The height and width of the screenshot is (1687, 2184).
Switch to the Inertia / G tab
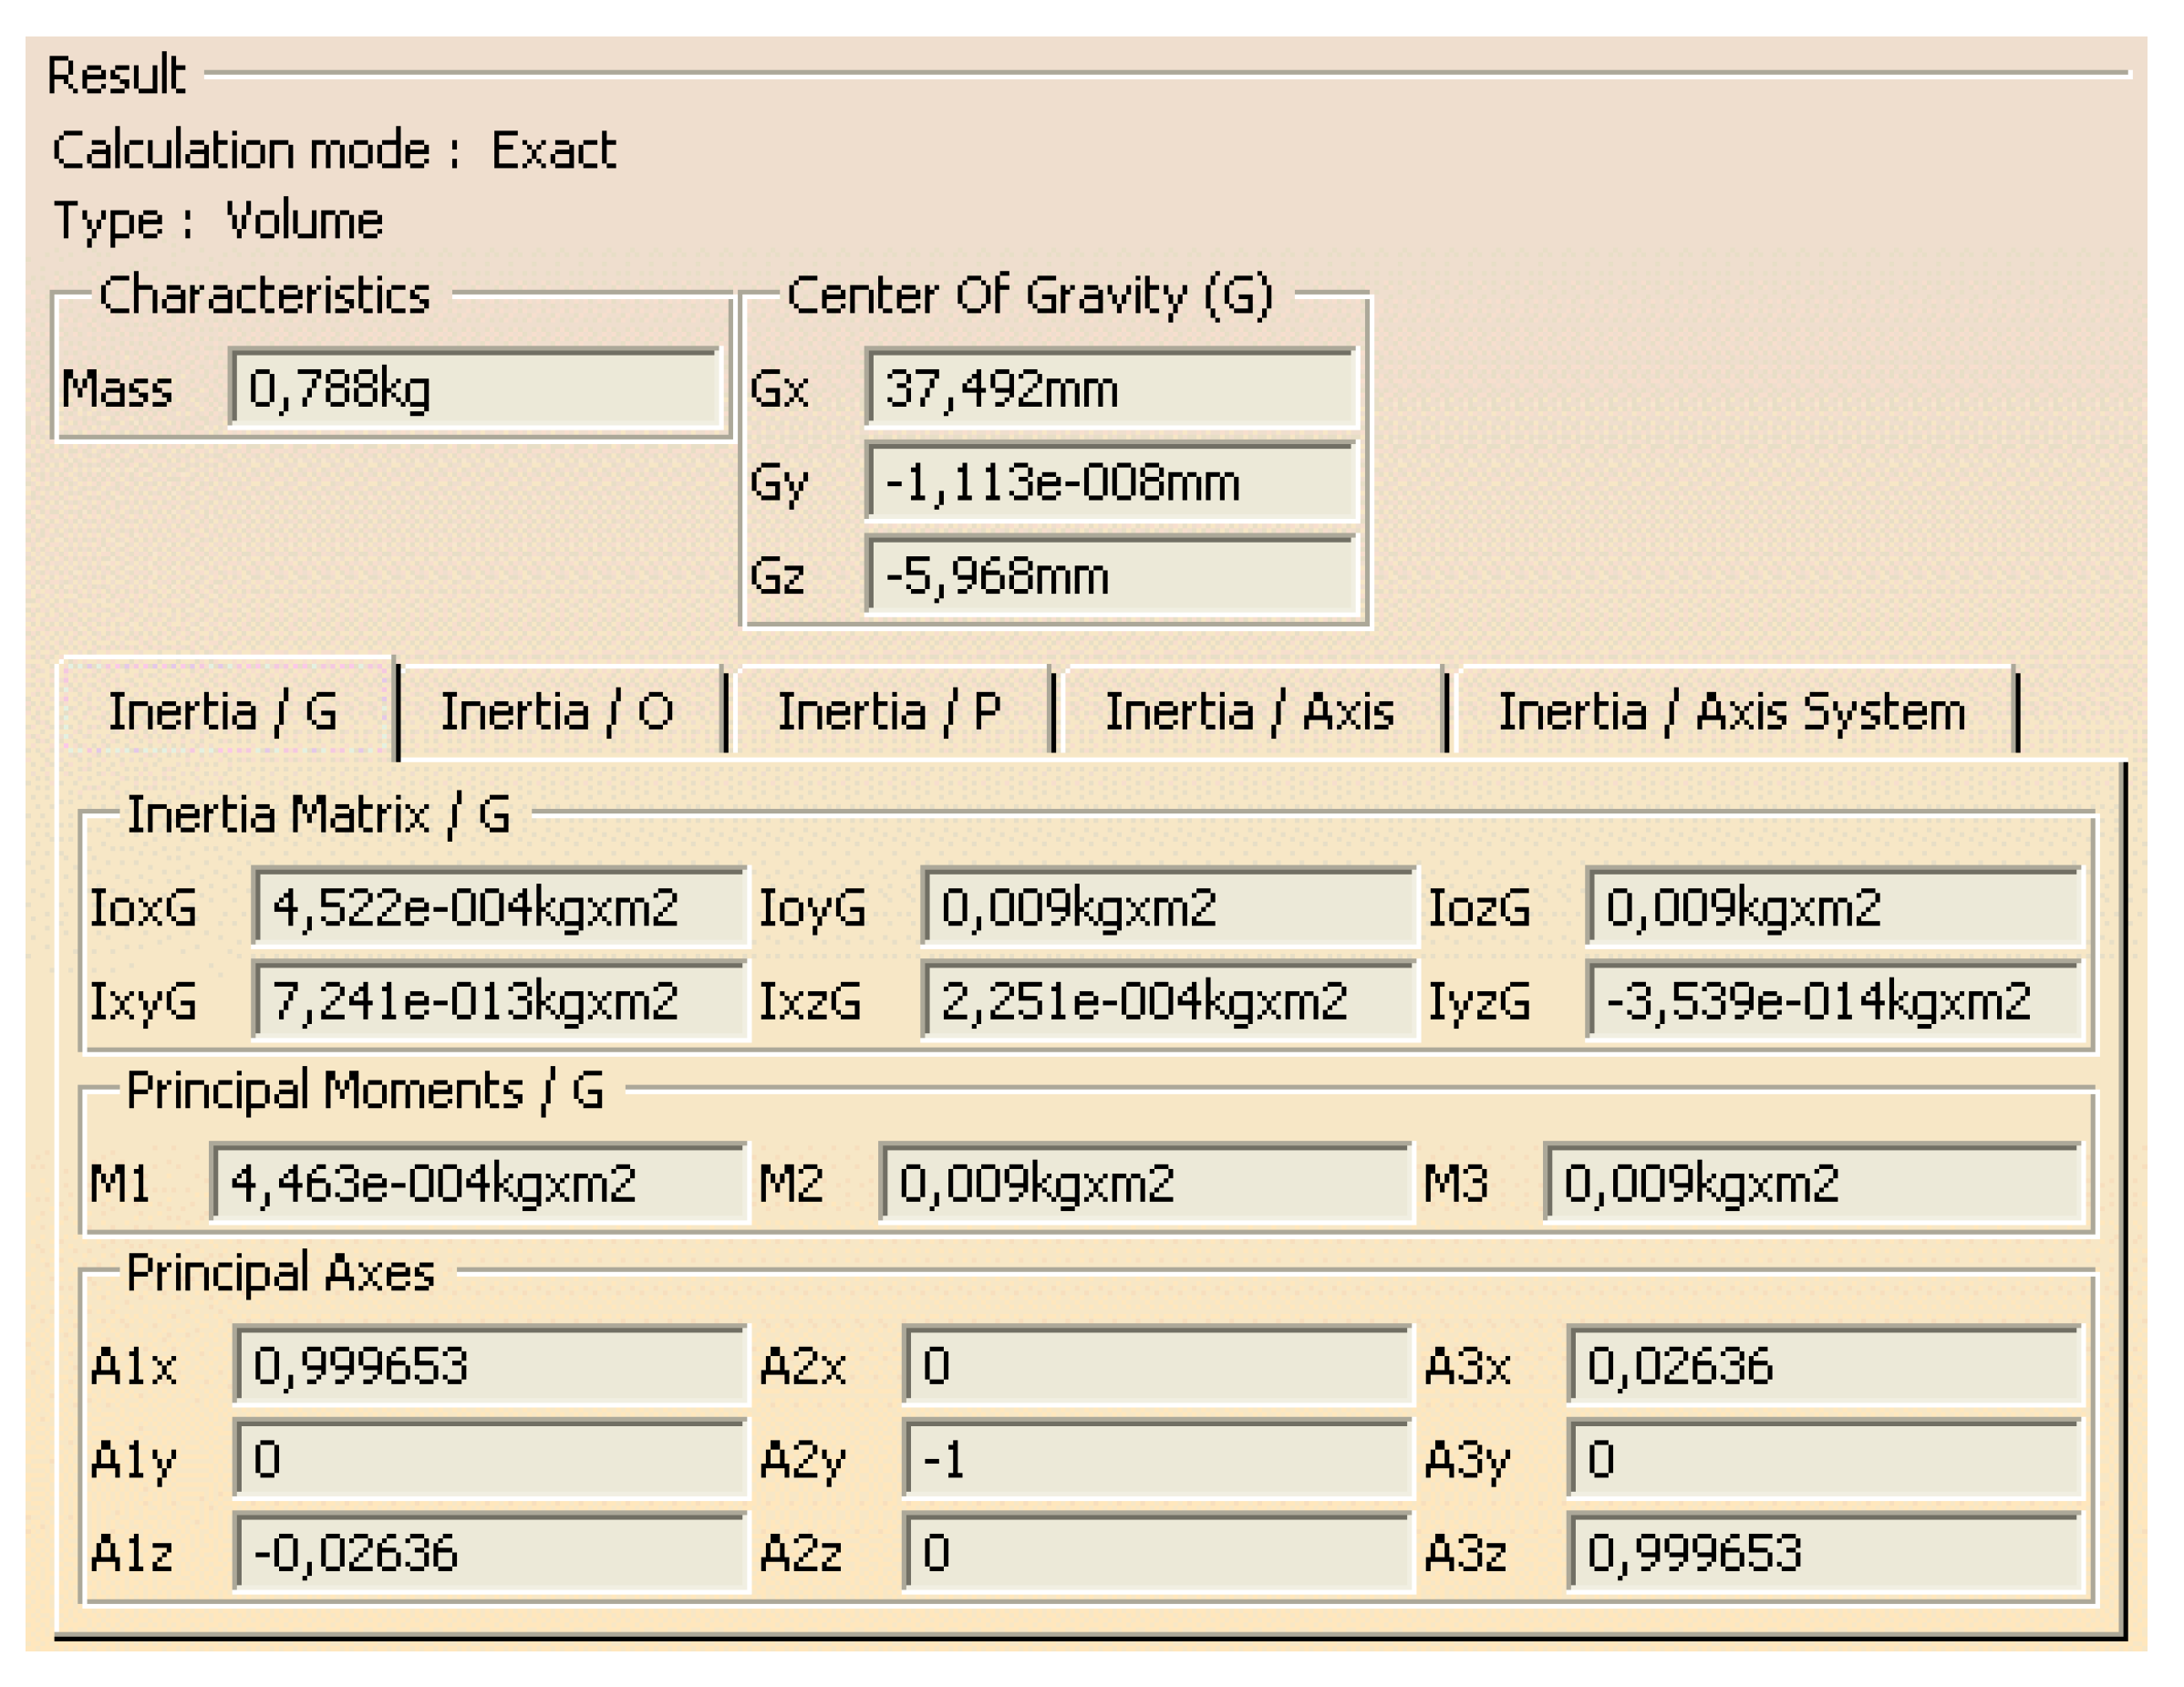pos(224,712)
